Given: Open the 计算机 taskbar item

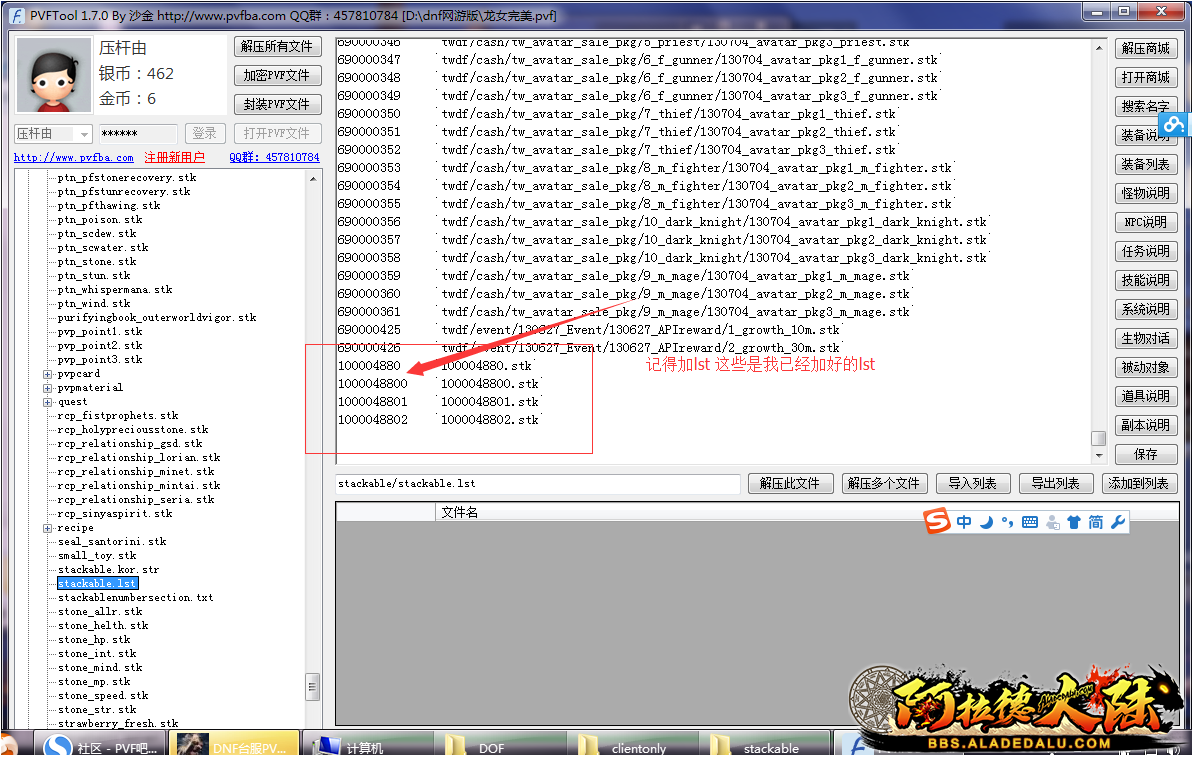Looking at the screenshot, I should point(364,747).
